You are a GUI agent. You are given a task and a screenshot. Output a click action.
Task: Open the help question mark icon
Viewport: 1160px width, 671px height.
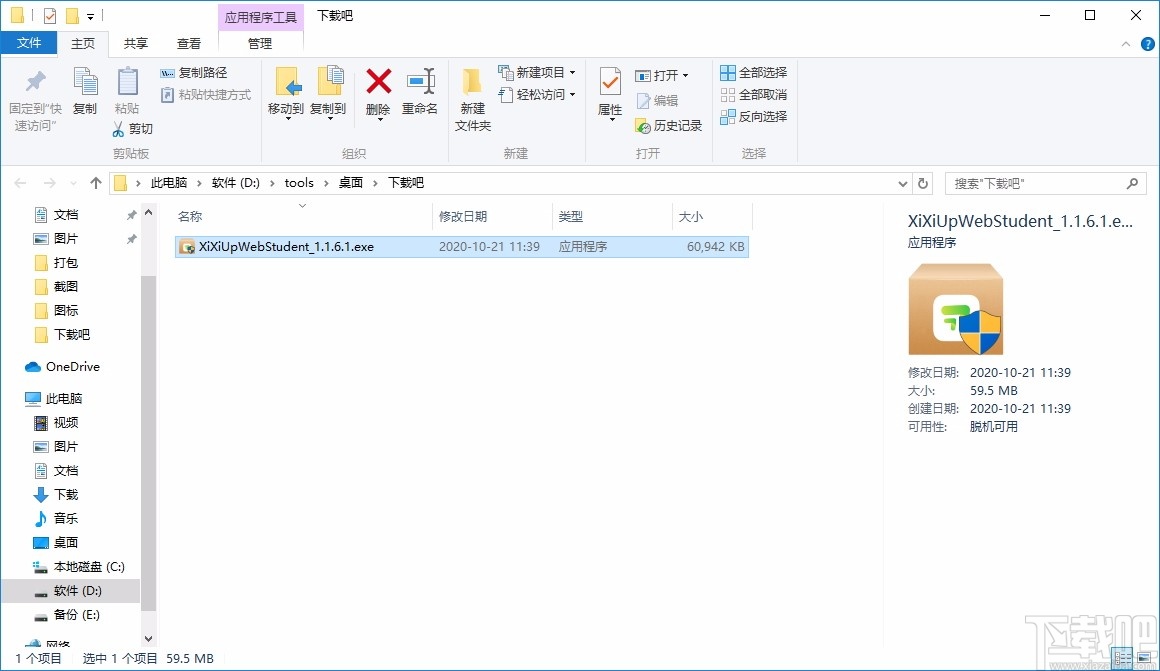[1148, 44]
